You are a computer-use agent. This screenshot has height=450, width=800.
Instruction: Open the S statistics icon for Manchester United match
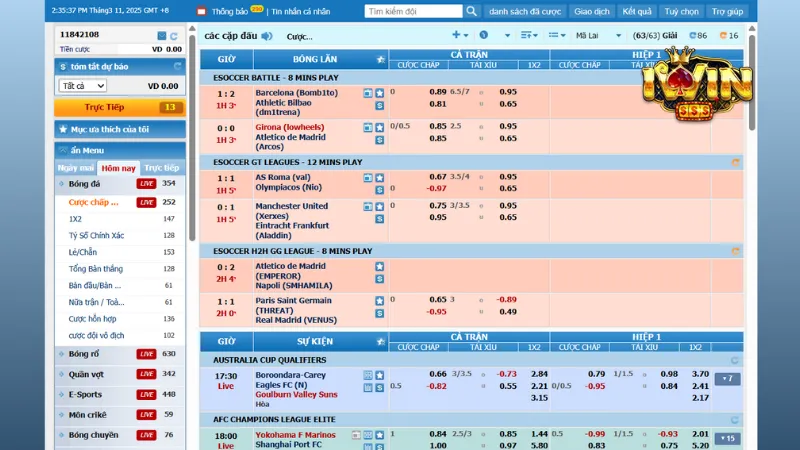(x=380, y=219)
